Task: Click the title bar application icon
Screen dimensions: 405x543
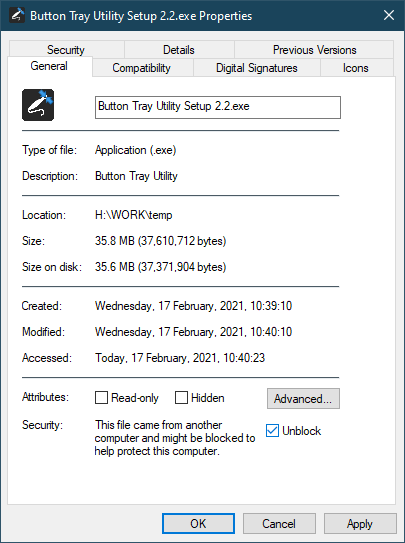Action: pyautogui.click(x=17, y=15)
